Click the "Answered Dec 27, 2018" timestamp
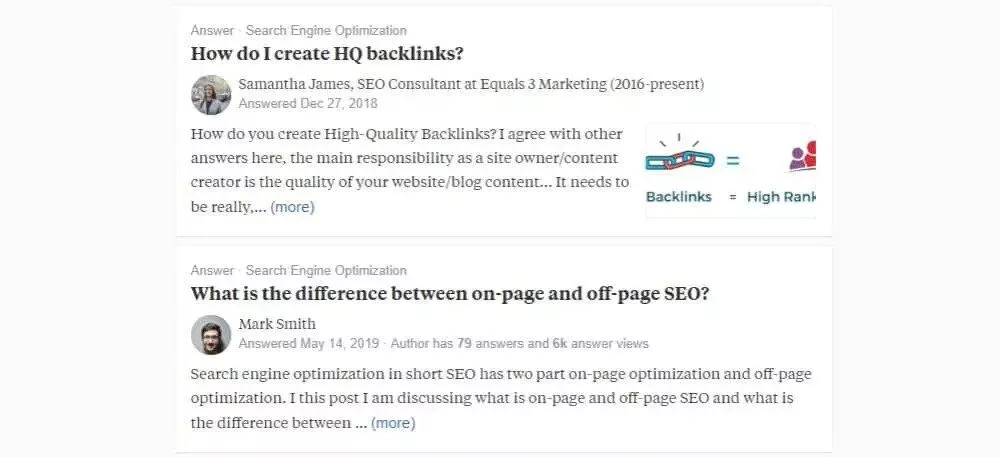 tap(308, 103)
